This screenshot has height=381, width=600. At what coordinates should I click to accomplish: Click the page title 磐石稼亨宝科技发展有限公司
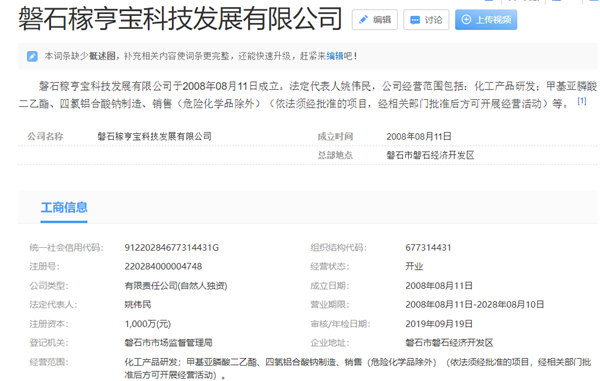[x=180, y=18]
